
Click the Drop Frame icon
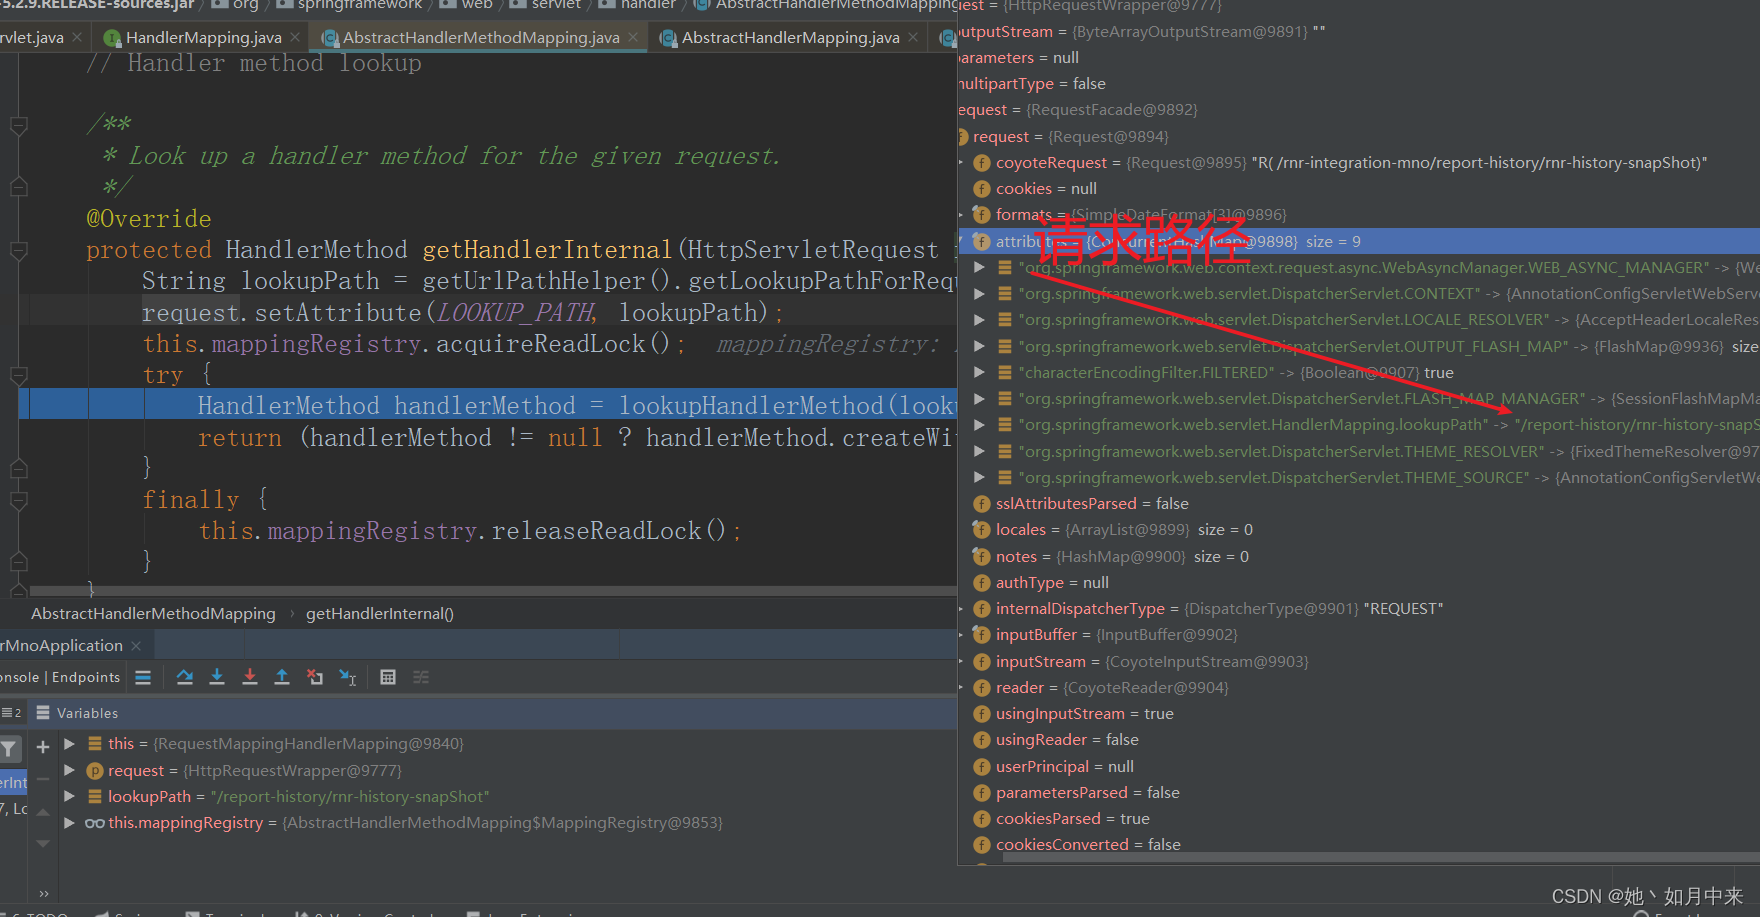(315, 677)
